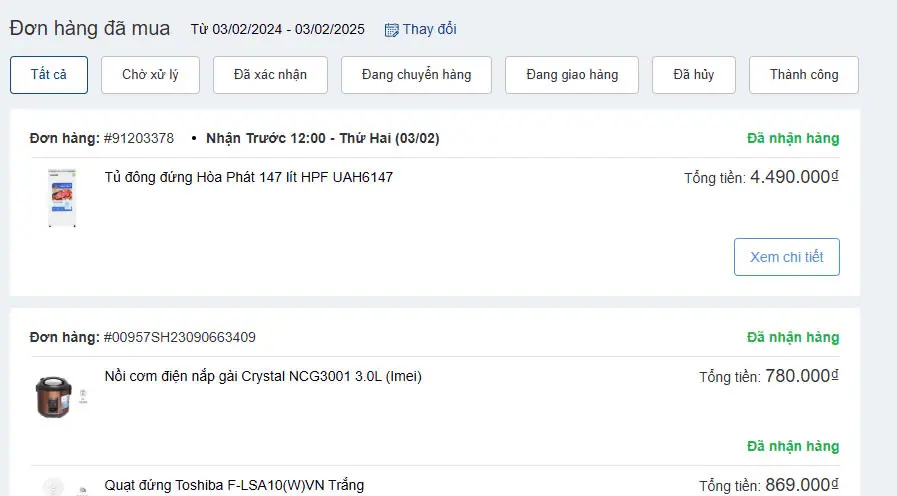Click the total 780.000đ
The height and width of the screenshot is (496, 897).
tap(802, 376)
